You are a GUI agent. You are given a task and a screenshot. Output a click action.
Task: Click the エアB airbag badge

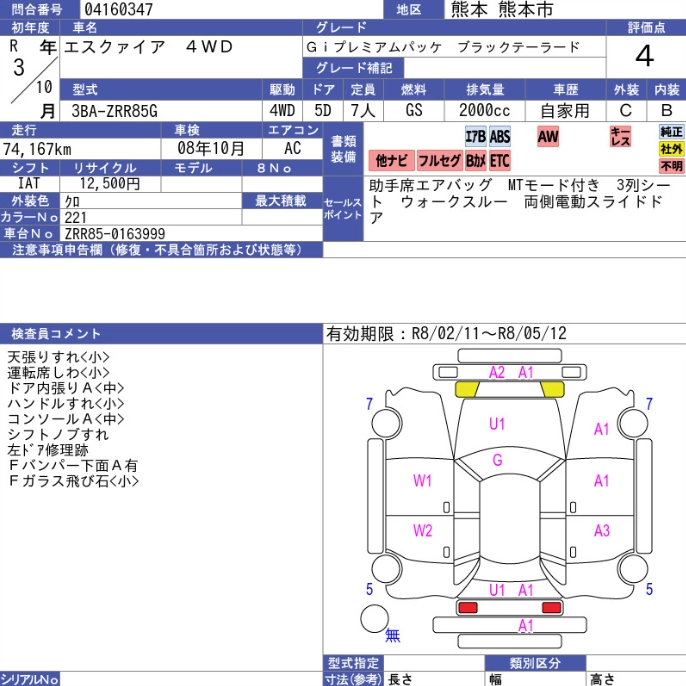tap(475, 137)
